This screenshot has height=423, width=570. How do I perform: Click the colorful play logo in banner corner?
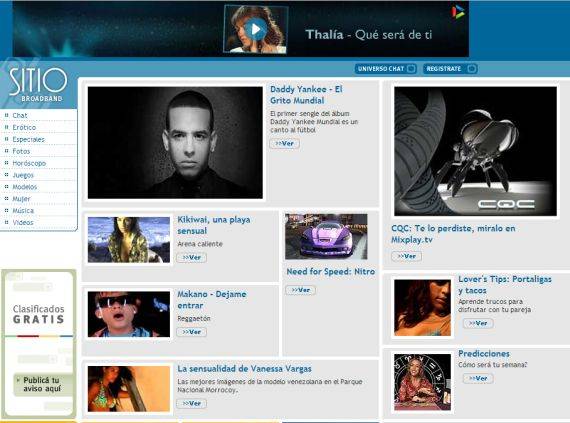458,12
